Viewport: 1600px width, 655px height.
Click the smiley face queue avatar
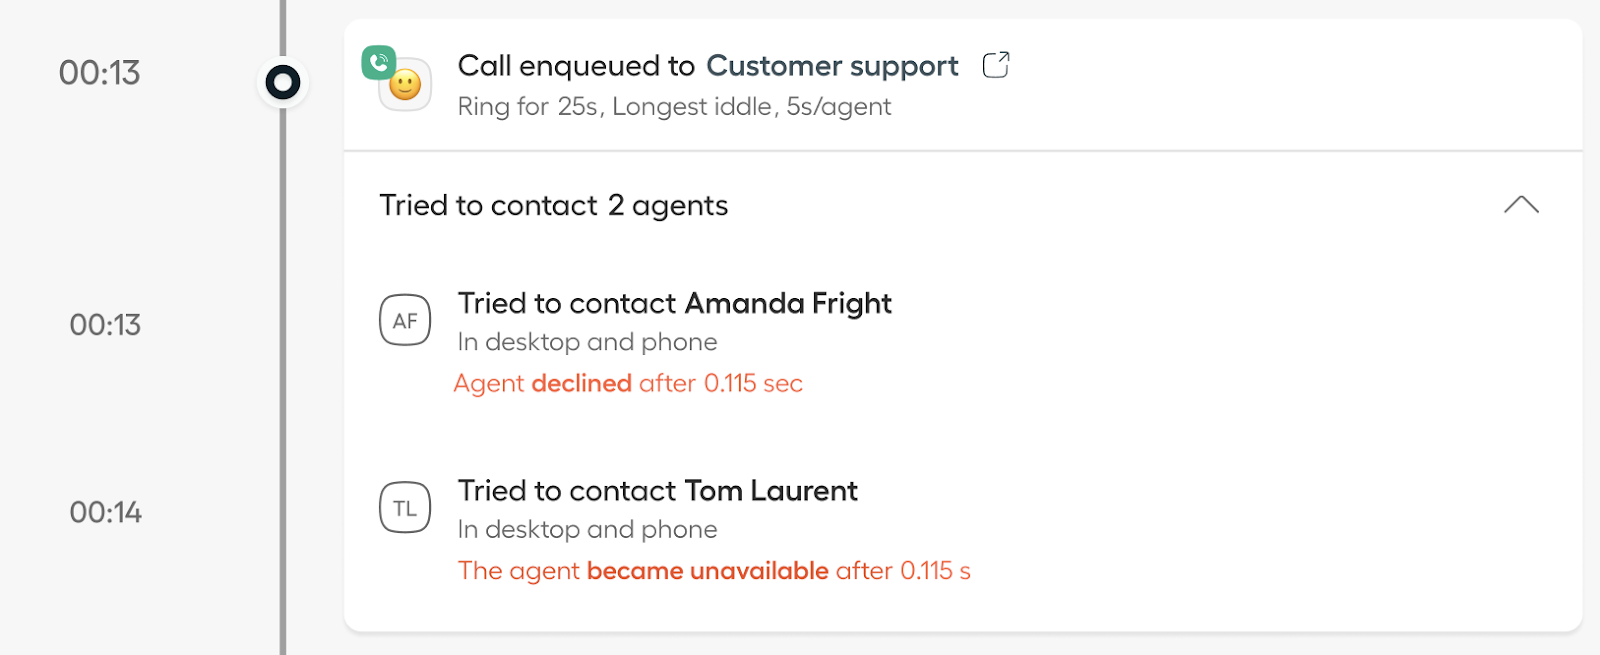point(405,85)
